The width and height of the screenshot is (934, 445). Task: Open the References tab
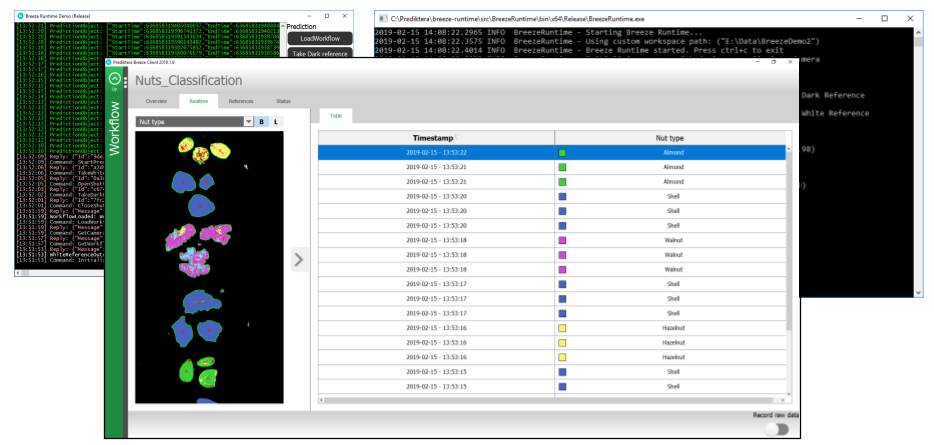point(240,102)
